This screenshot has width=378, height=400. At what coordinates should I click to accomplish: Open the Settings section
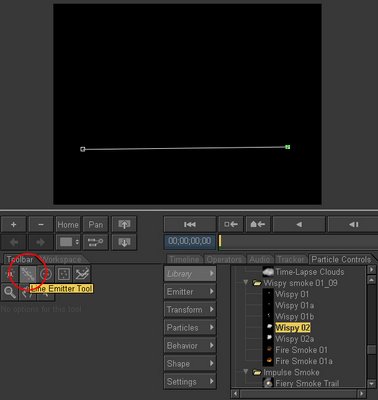[x=190, y=382]
